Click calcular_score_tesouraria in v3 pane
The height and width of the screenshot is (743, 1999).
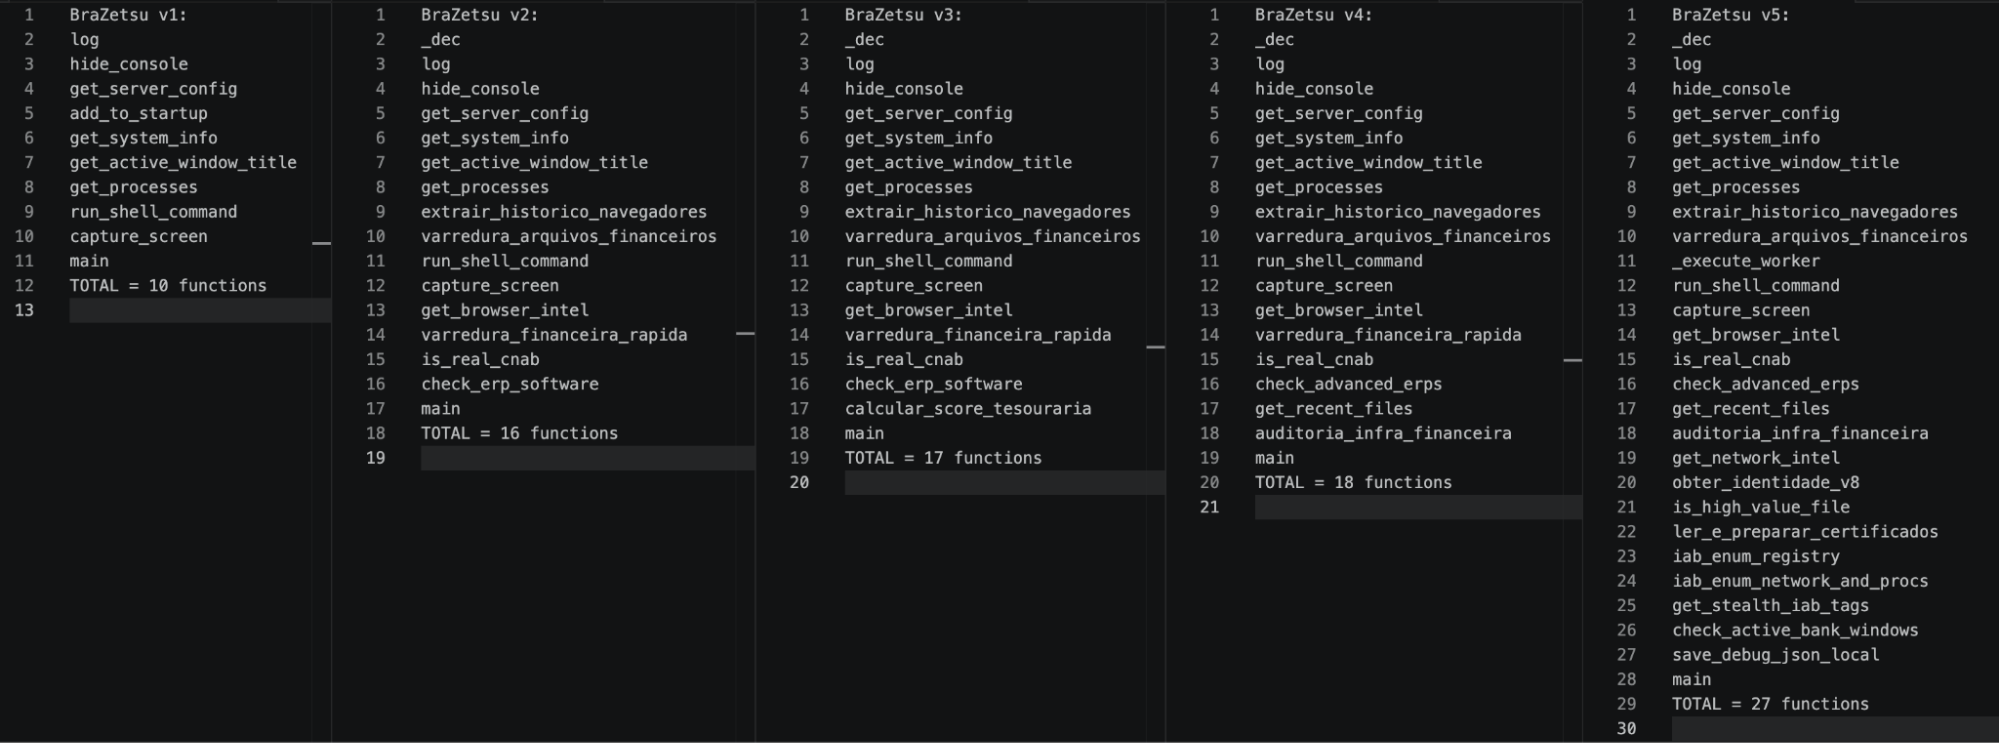pyautogui.click(x=967, y=408)
